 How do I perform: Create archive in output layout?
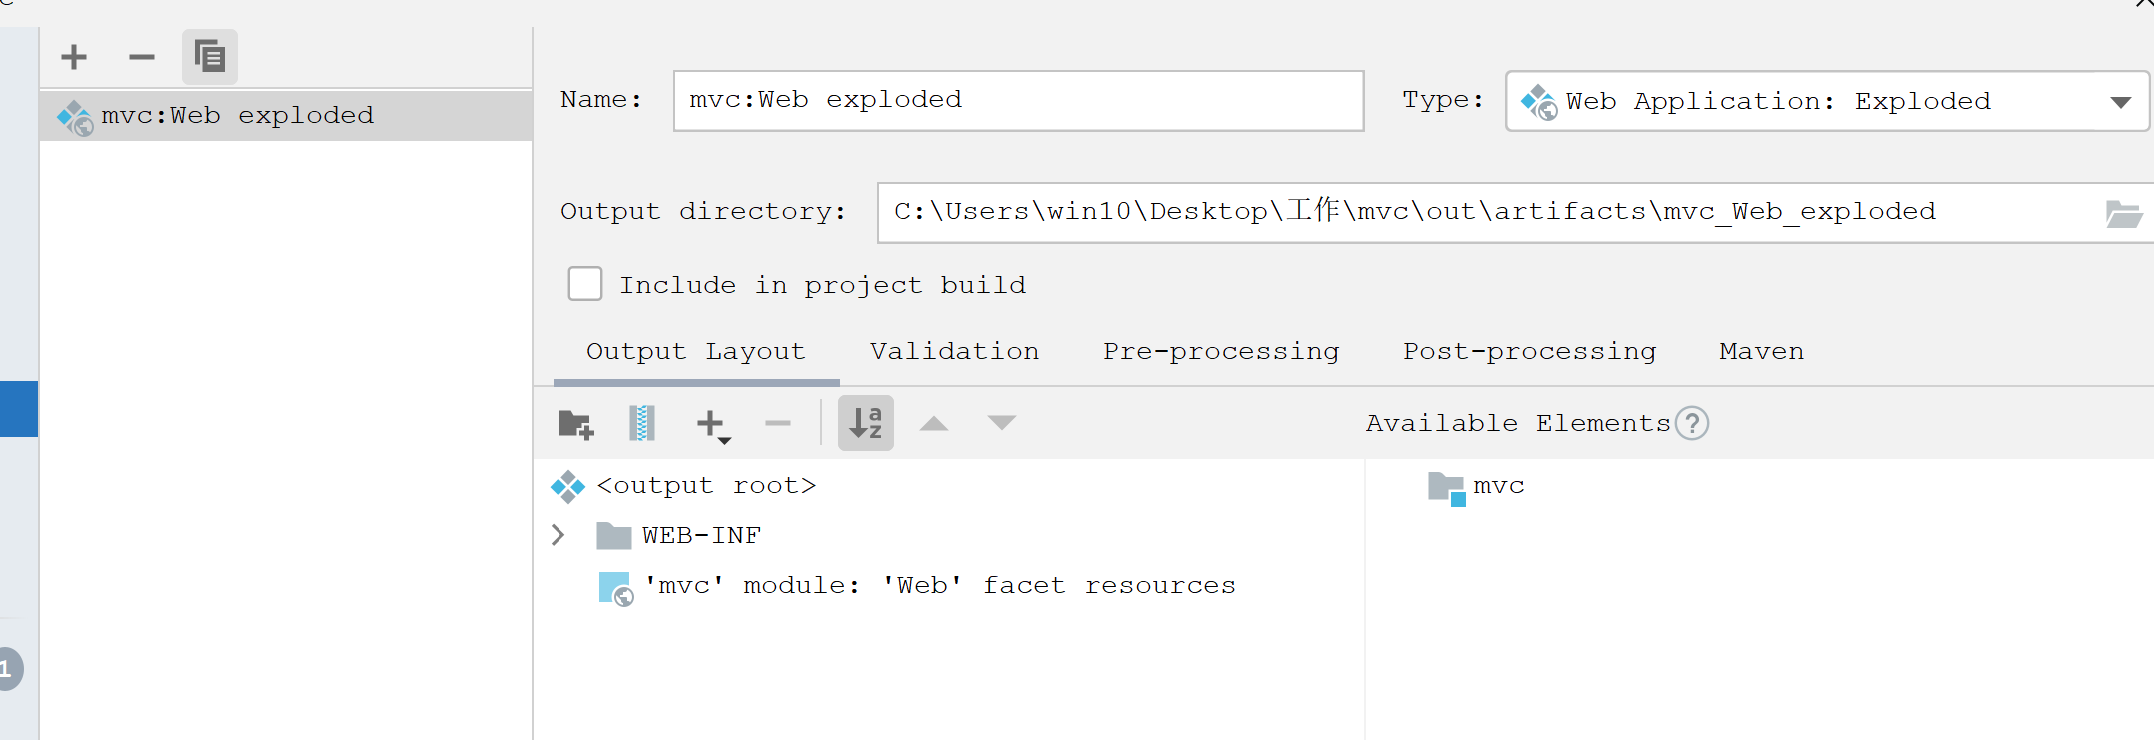[642, 424]
